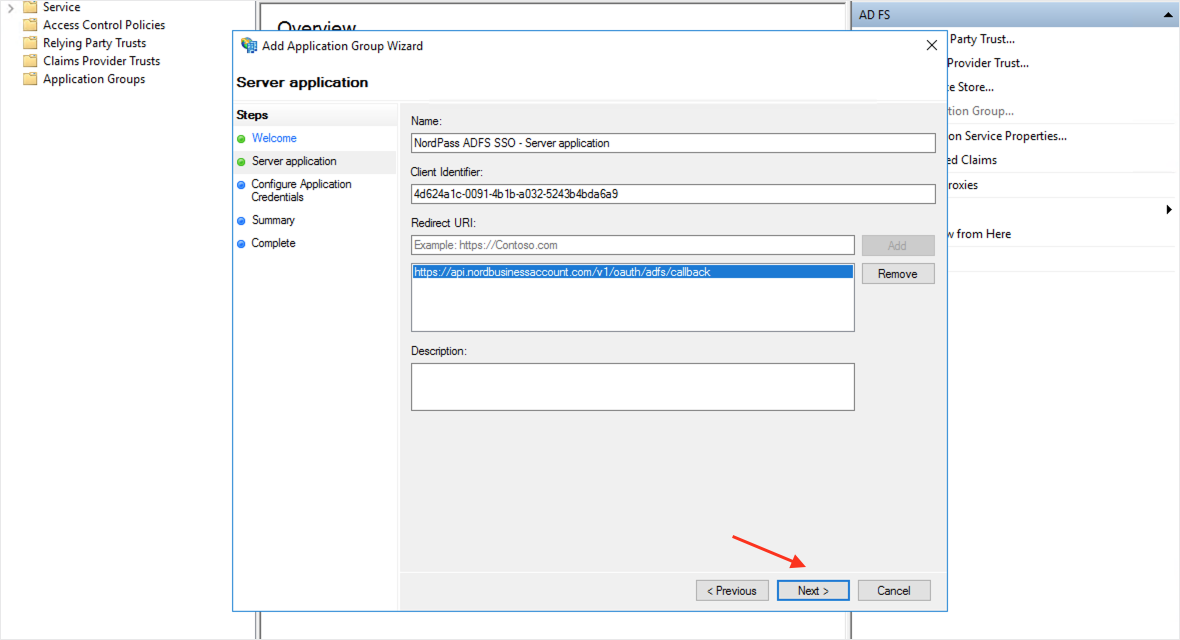1180x640 pixels.
Task: Open Claims Provider Trusts in the tree
Action: [102, 61]
